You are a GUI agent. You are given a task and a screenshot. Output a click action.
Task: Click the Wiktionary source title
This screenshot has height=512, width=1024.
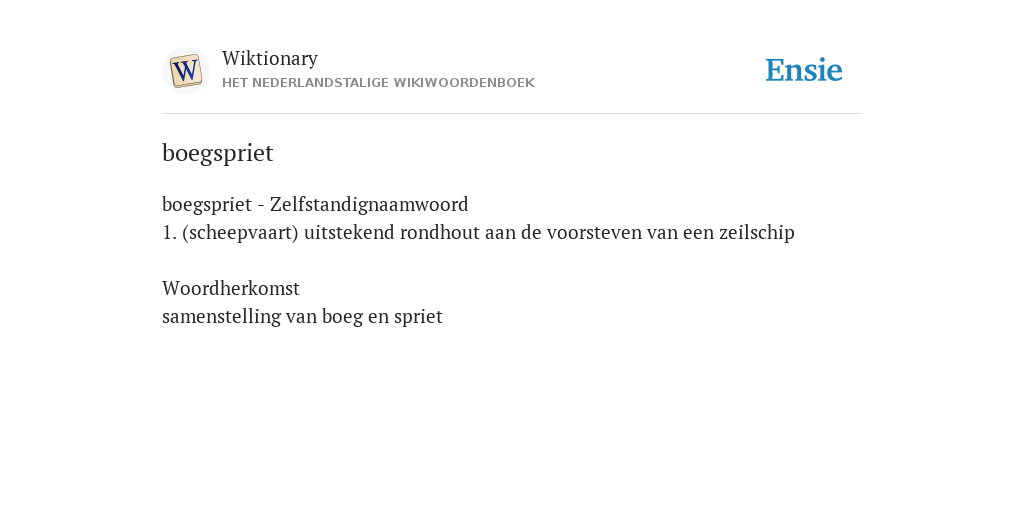pos(270,58)
